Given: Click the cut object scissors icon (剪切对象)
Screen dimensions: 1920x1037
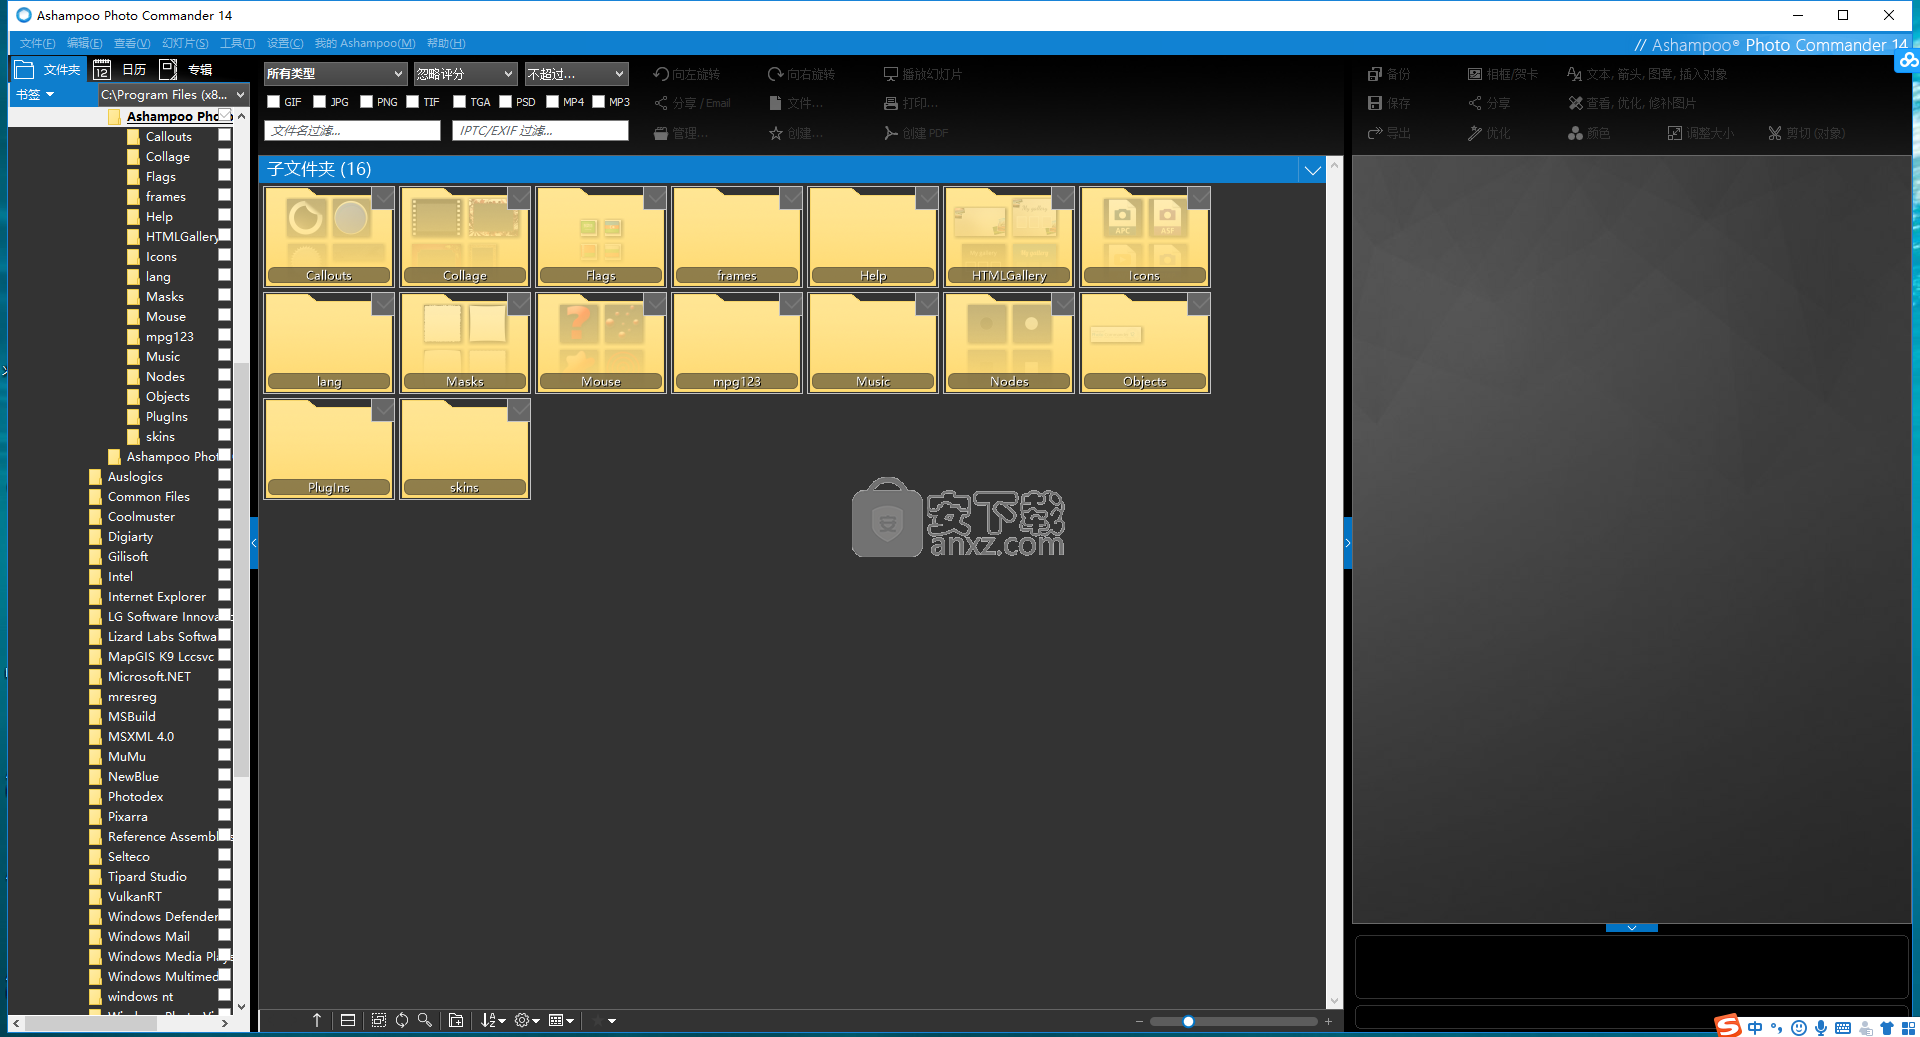Looking at the screenshot, I should tap(1775, 133).
